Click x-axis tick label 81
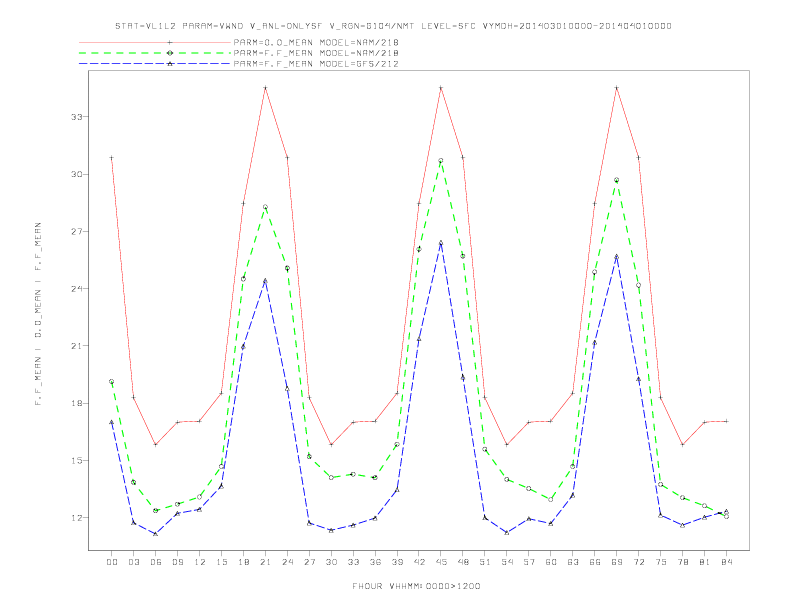The image size is (792, 612). (x=705, y=562)
